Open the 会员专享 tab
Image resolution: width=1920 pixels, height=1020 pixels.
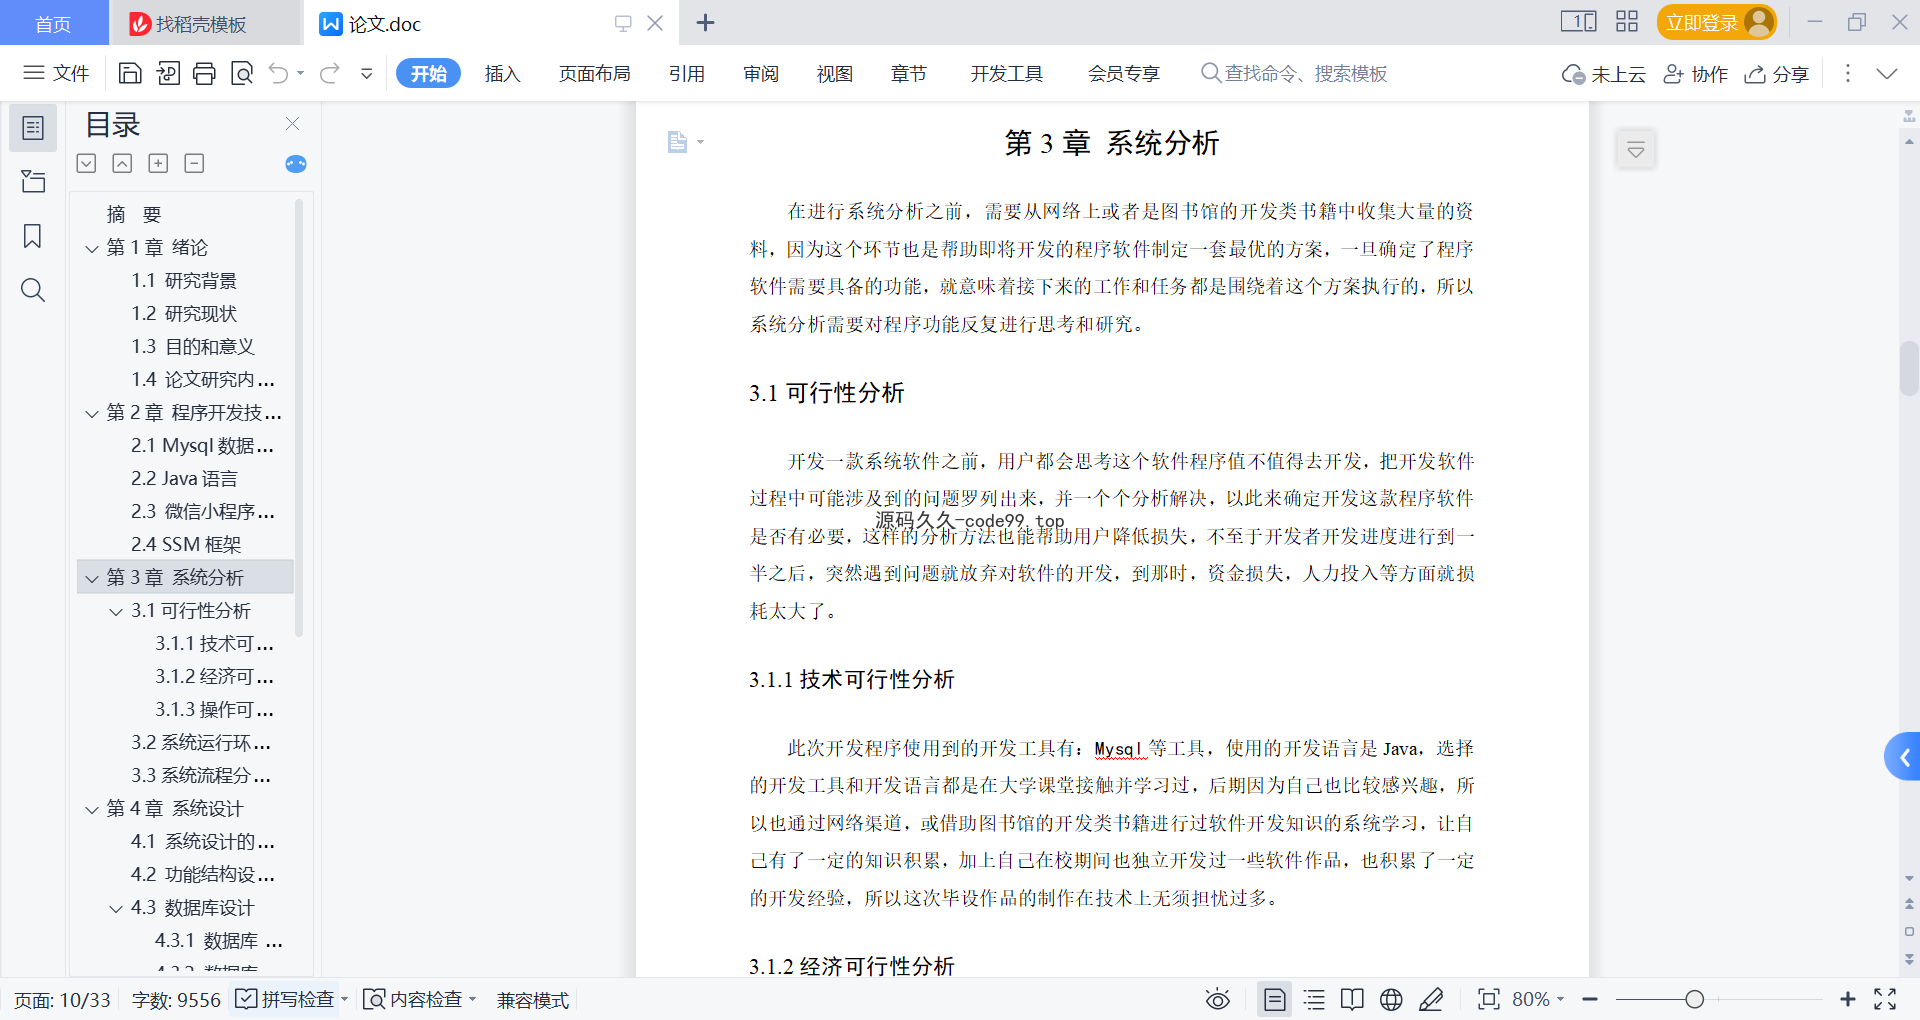tap(1123, 73)
